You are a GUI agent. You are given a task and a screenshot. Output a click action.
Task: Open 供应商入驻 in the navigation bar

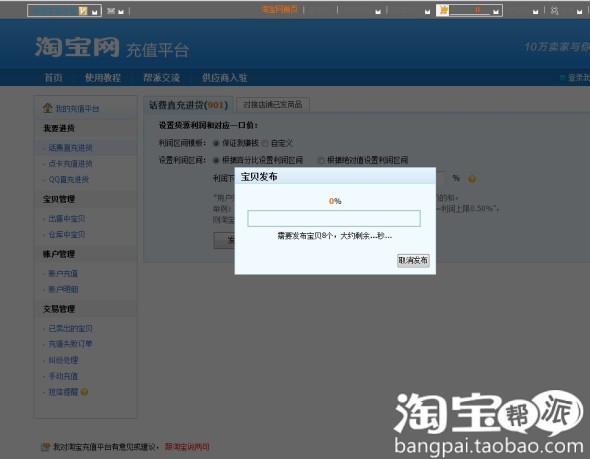(x=225, y=78)
